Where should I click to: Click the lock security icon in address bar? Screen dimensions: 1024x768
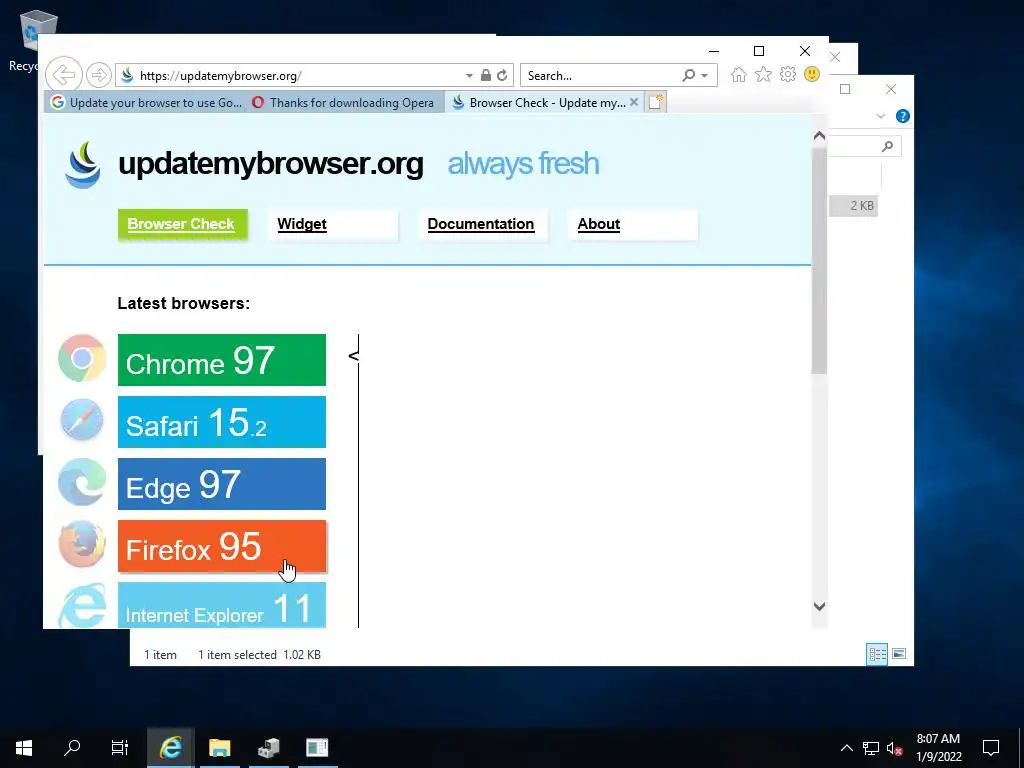(x=485, y=75)
